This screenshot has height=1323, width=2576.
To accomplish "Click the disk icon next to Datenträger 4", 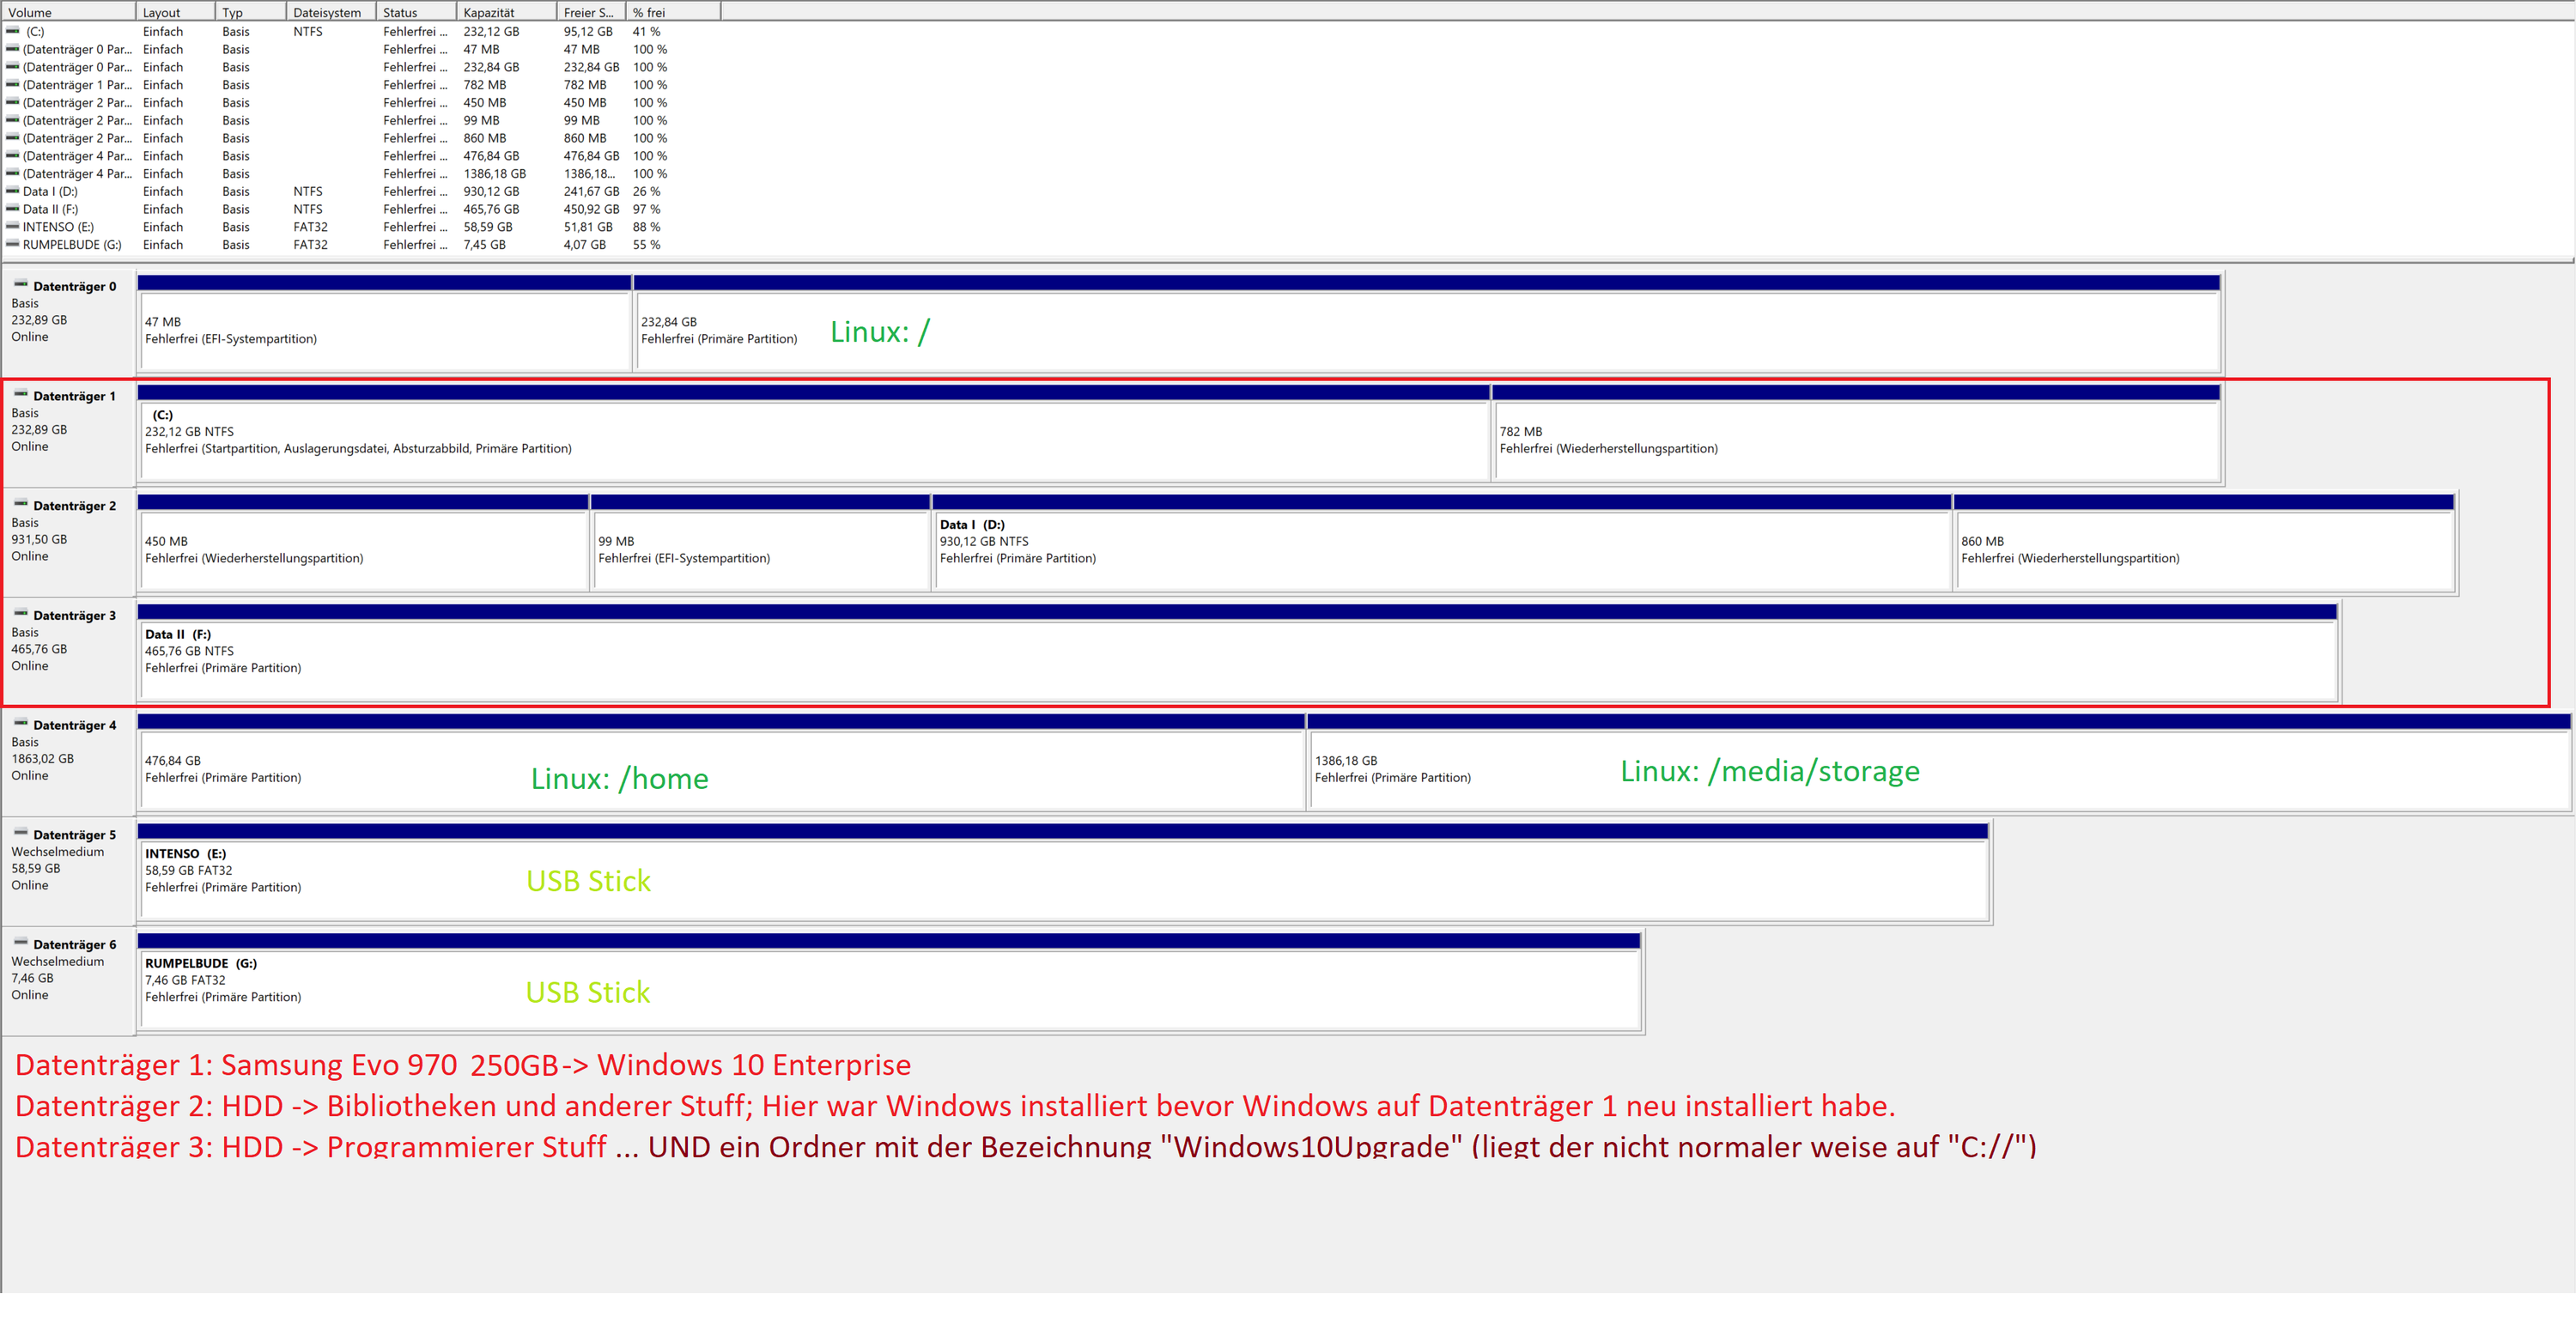I will point(20,724).
